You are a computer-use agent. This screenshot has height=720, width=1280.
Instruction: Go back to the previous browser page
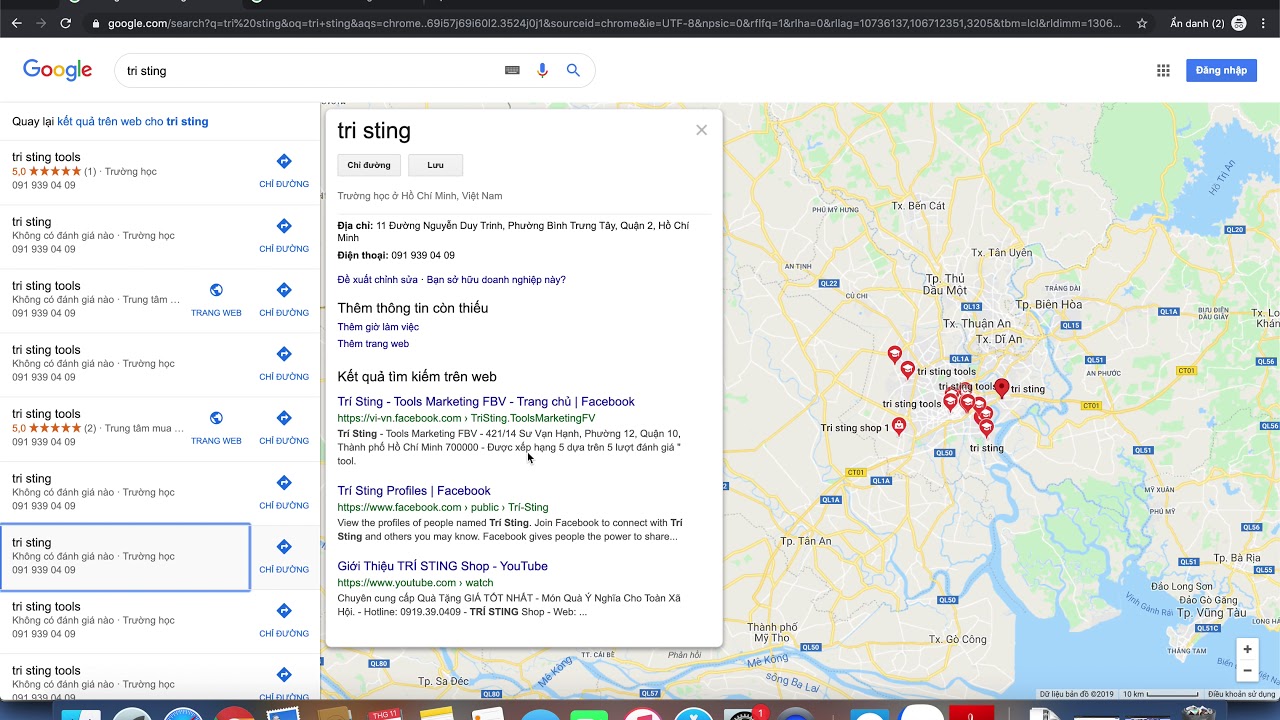pos(17,23)
